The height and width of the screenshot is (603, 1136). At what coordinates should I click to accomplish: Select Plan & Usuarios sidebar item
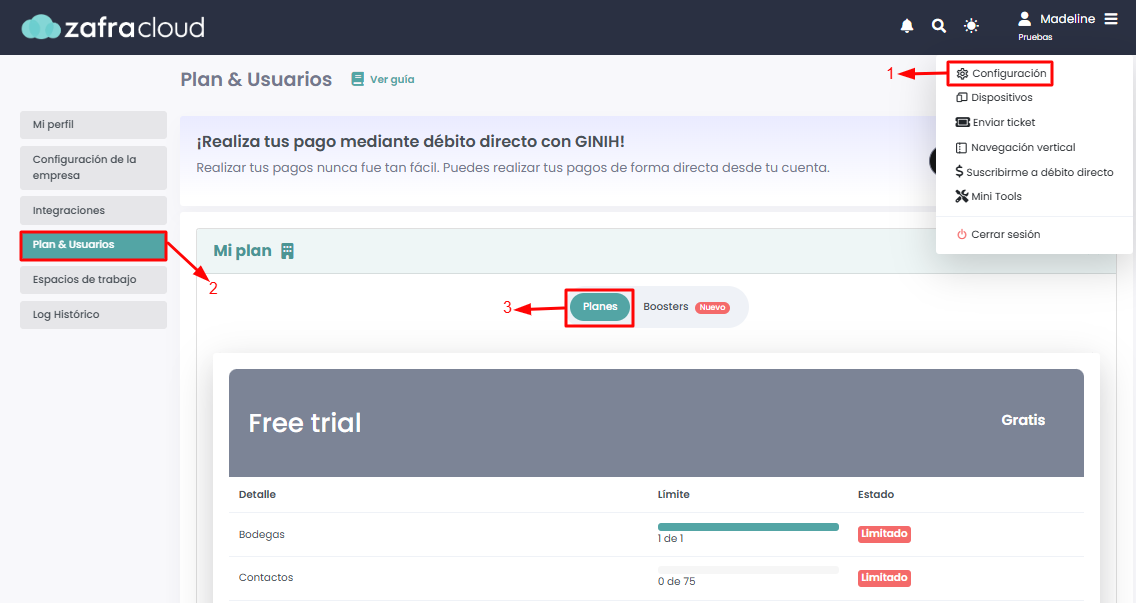pyautogui.click(x=93, y=245)
